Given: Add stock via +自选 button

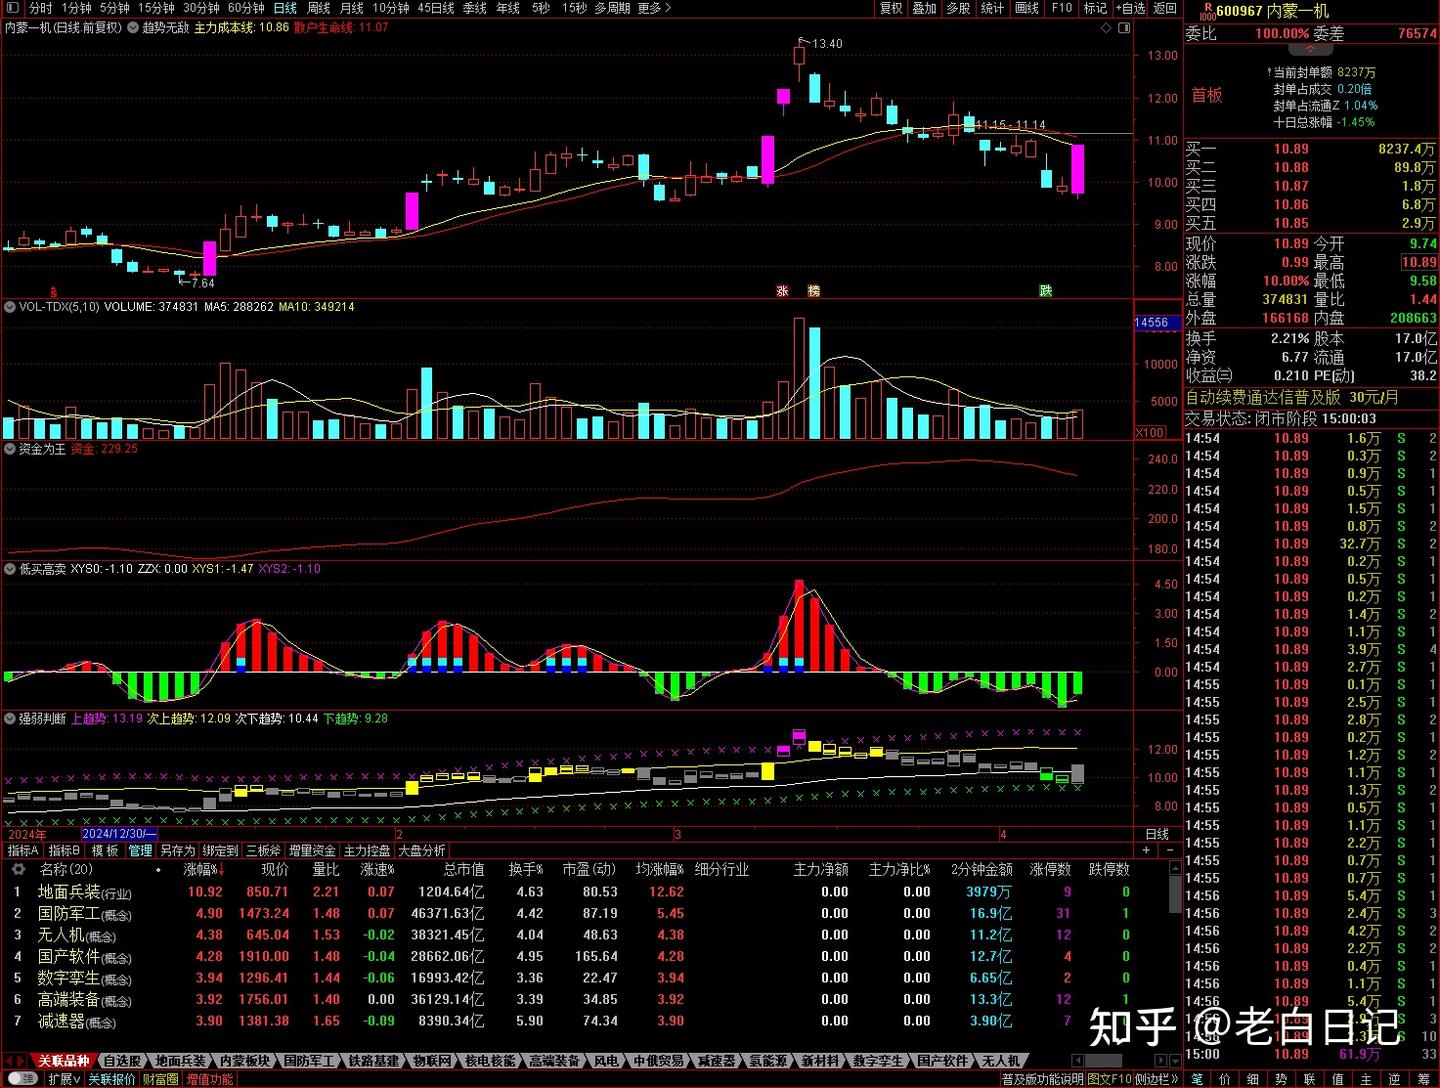Looking at the screenshot, I should coord(1130,8).
